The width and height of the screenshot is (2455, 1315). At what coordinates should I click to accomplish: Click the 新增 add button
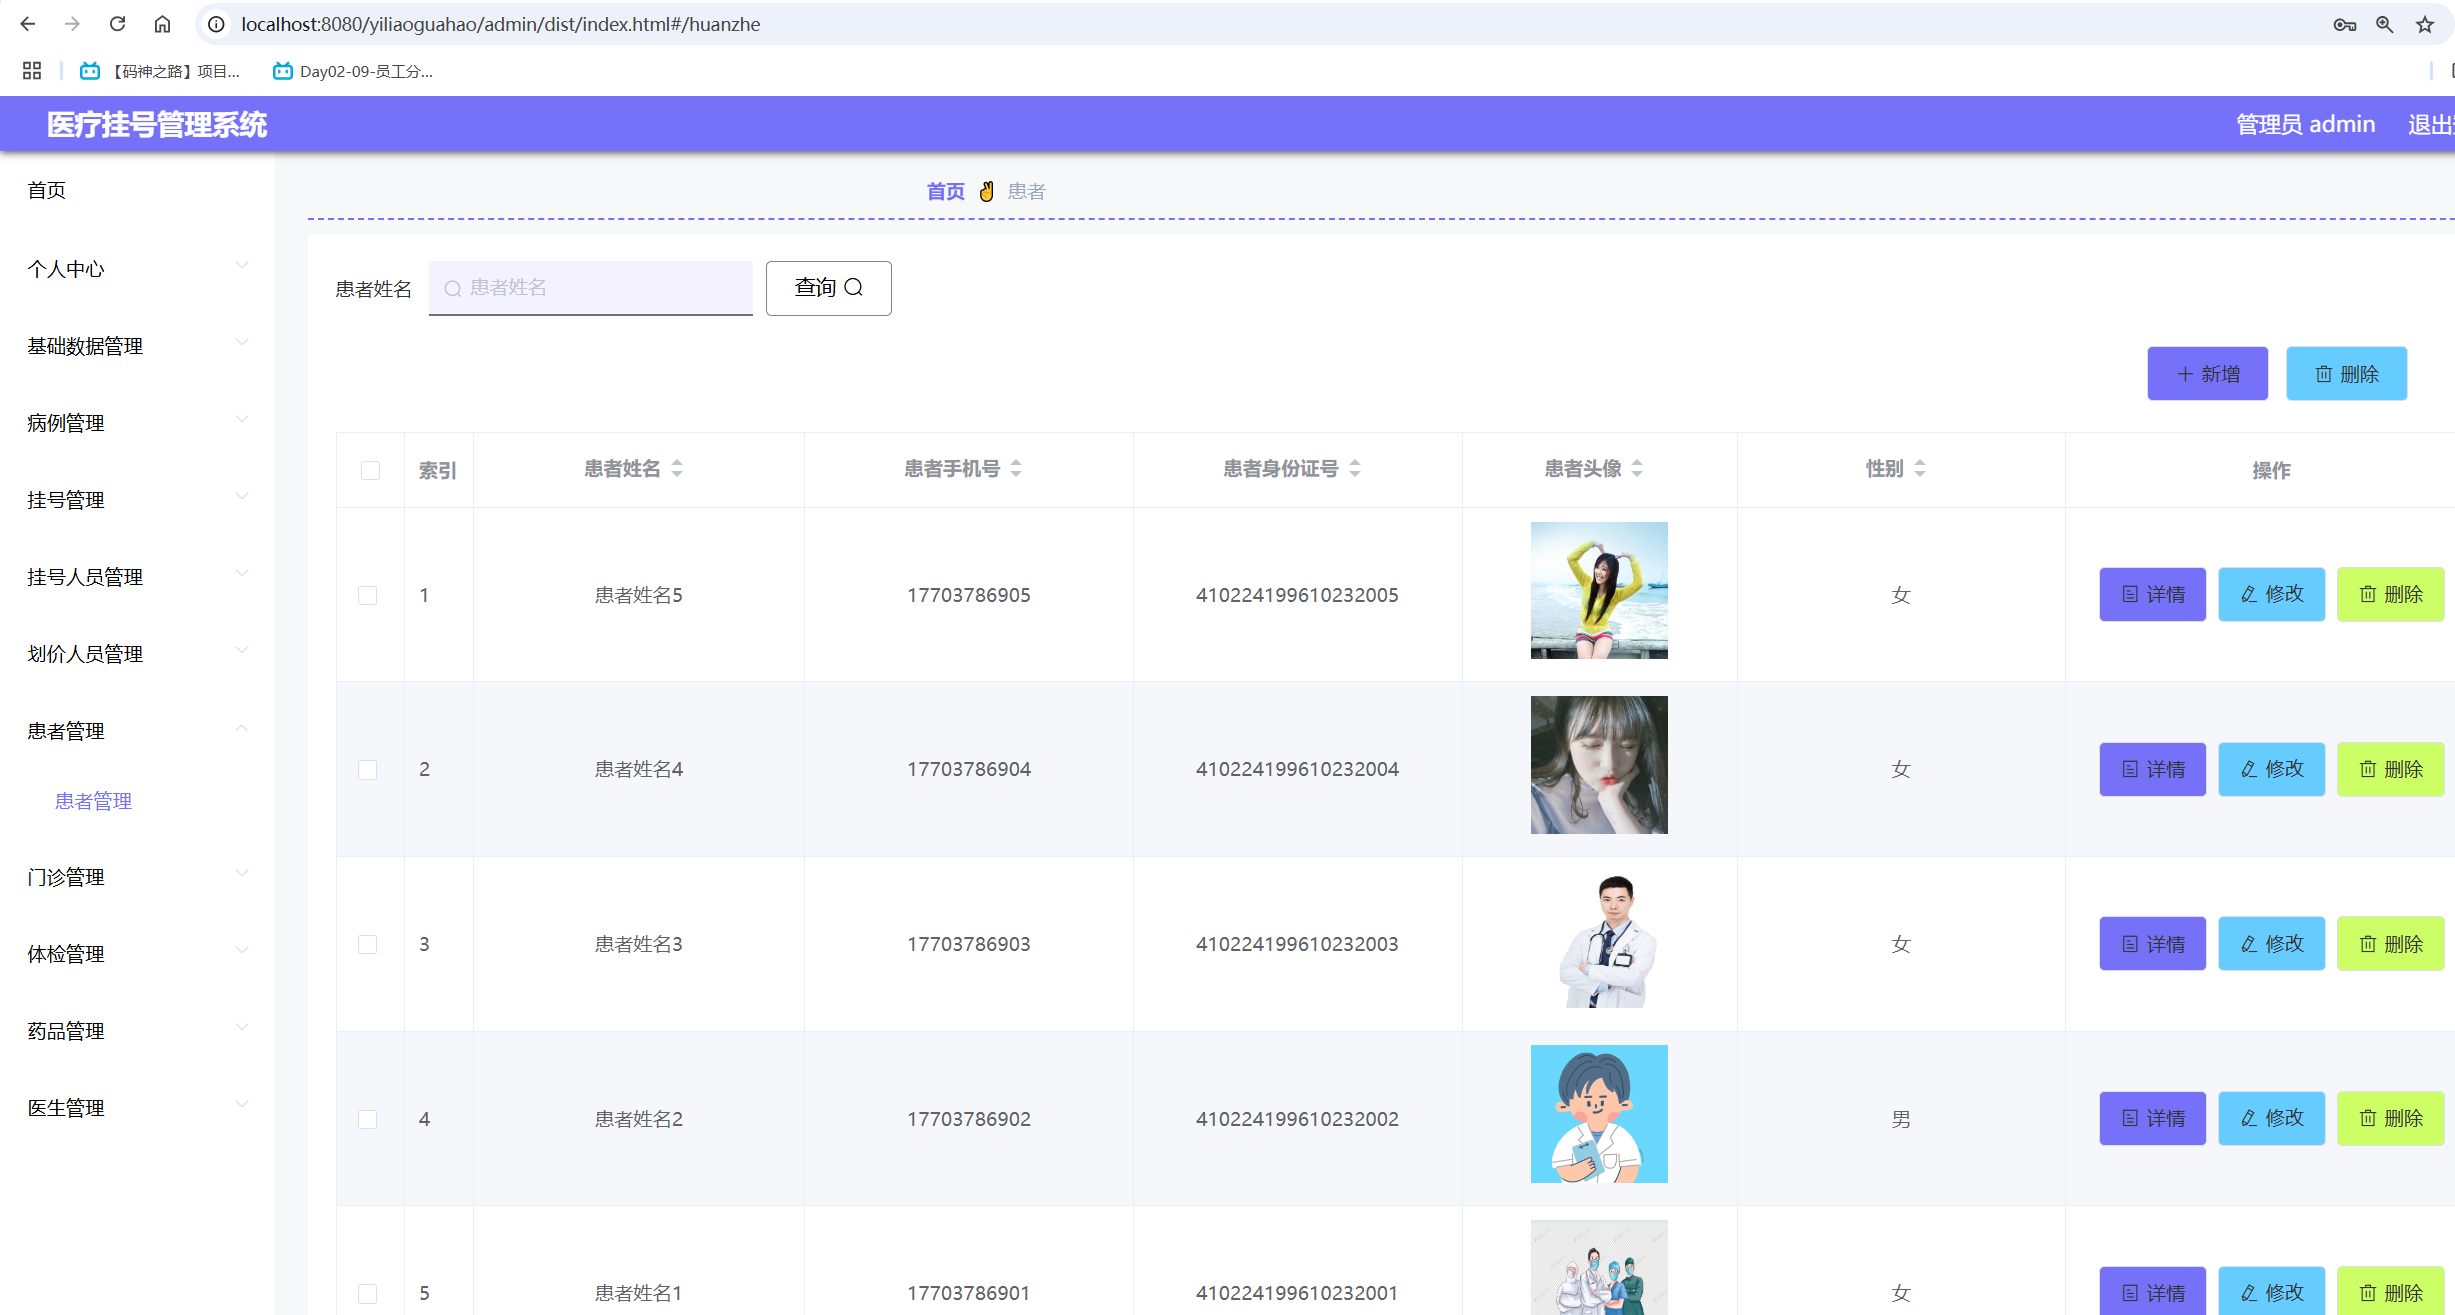[2208, 374]
